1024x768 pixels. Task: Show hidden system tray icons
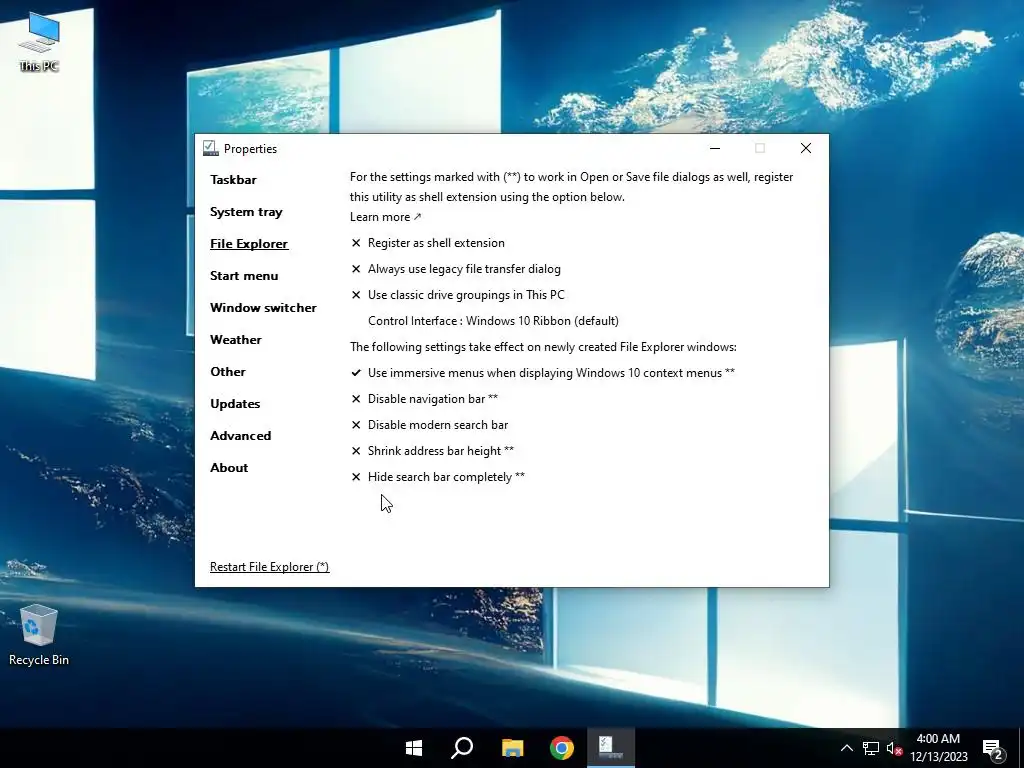pos(846,748)
